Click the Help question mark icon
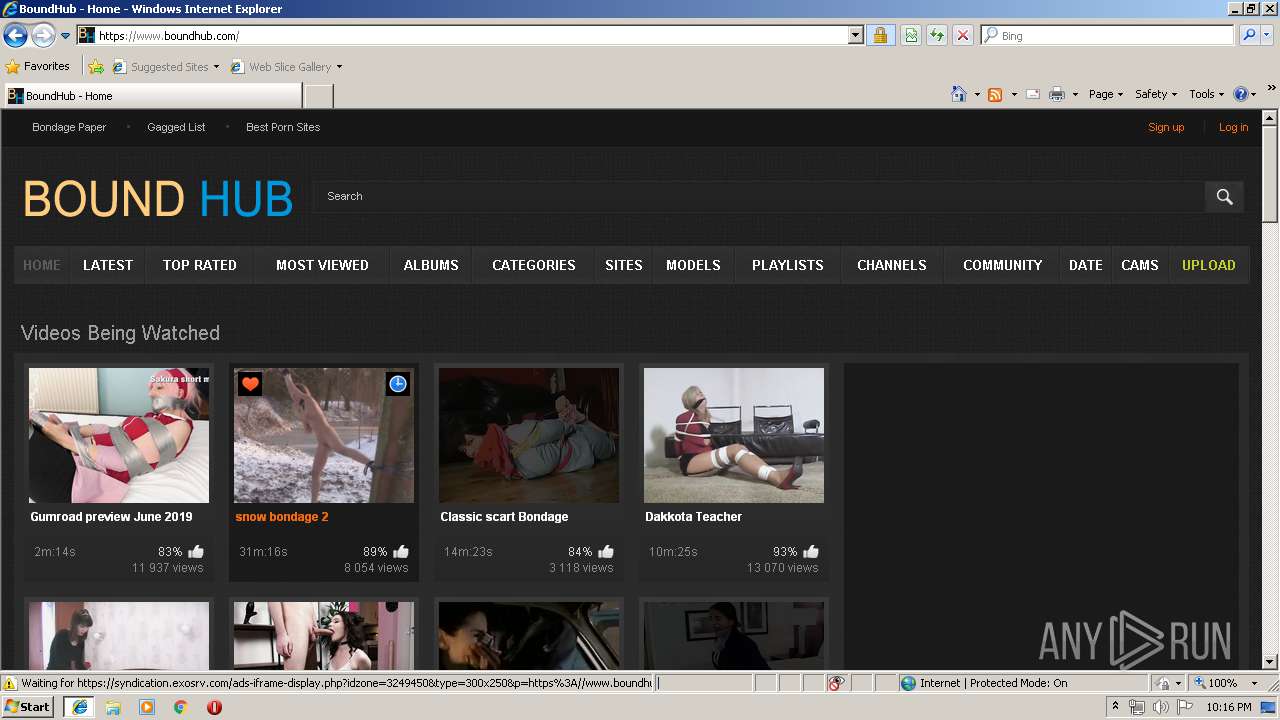 [x=1241, y=94]
